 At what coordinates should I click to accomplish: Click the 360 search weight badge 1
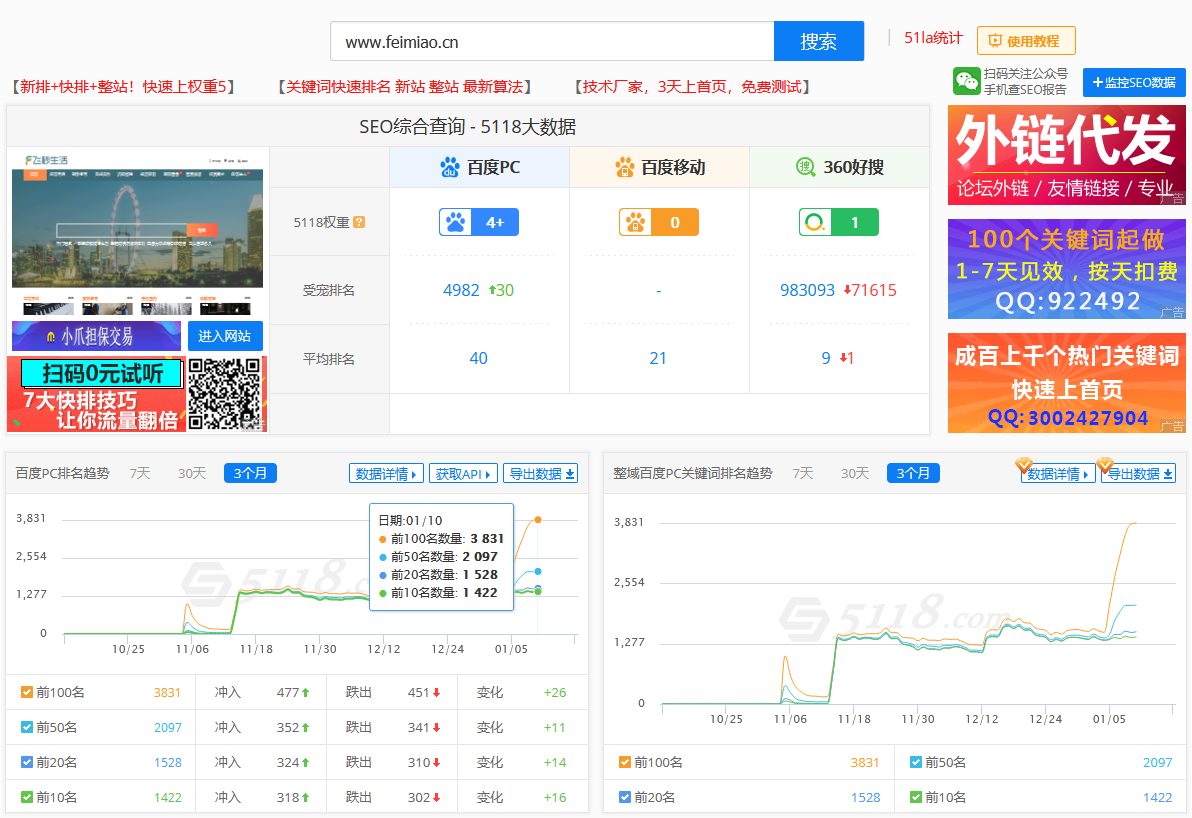pyautogui.click(x=839, y=222)
